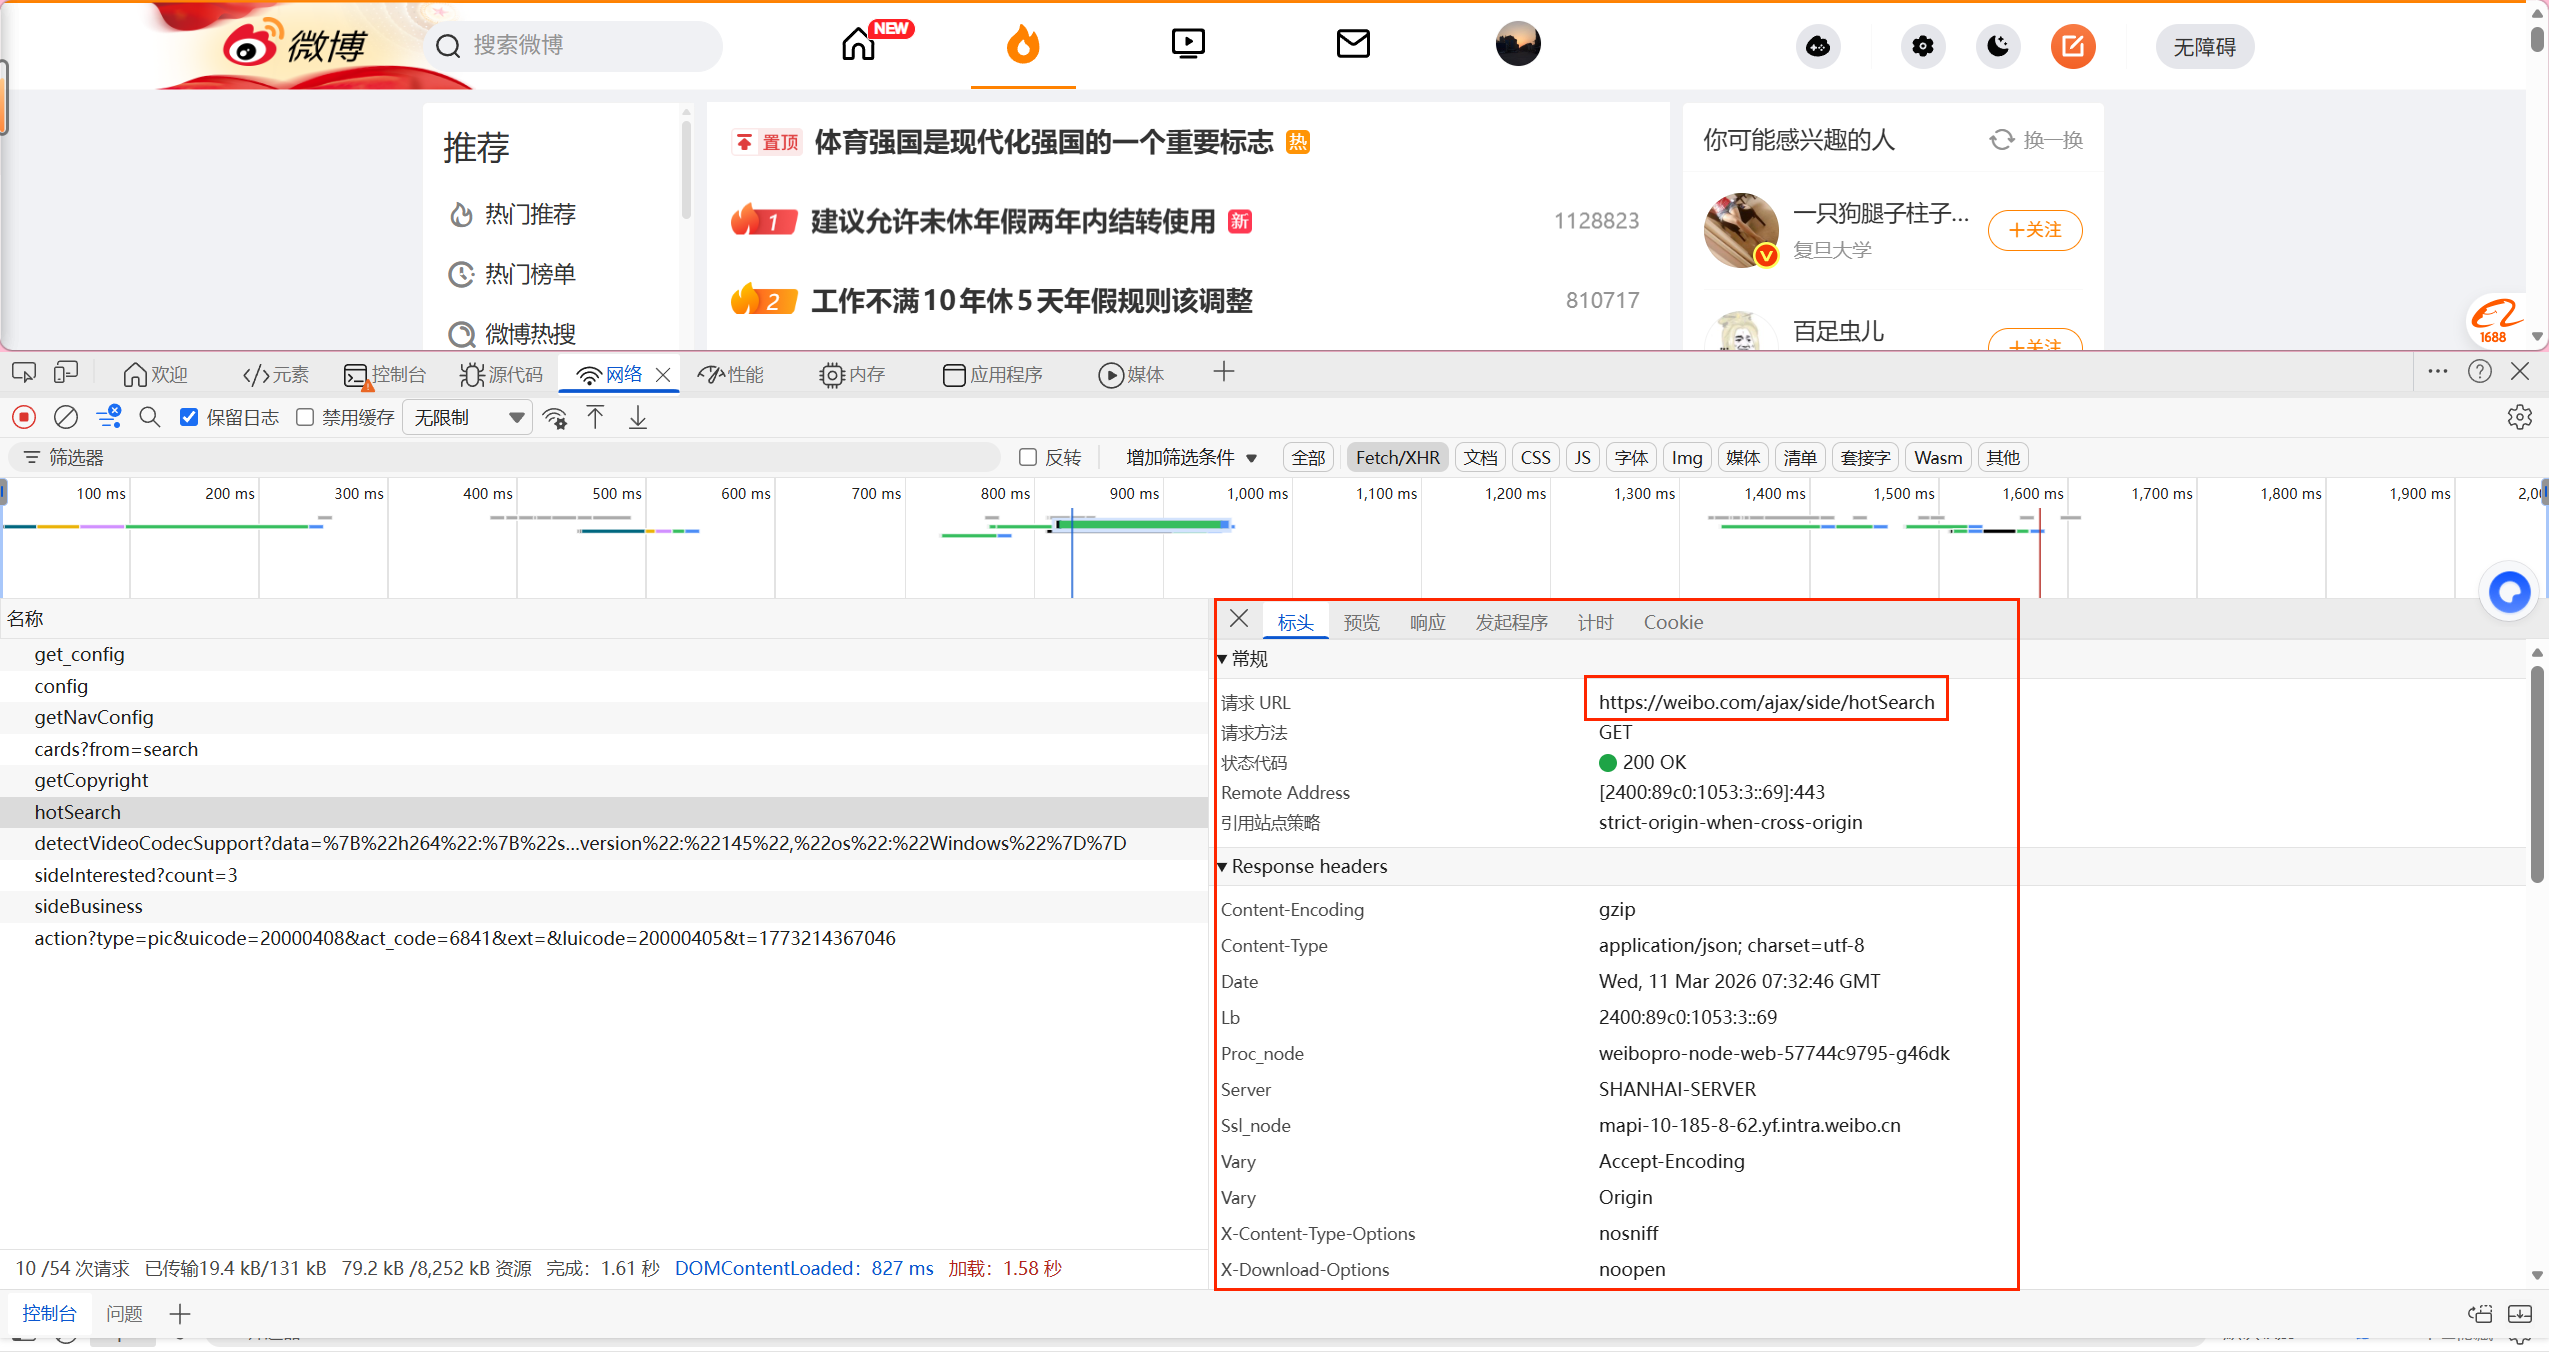Follow 一只狗腿子柱子 with +关注 button
This screenshot has width=2549, height=1352.
click(x=2034, y=230)
